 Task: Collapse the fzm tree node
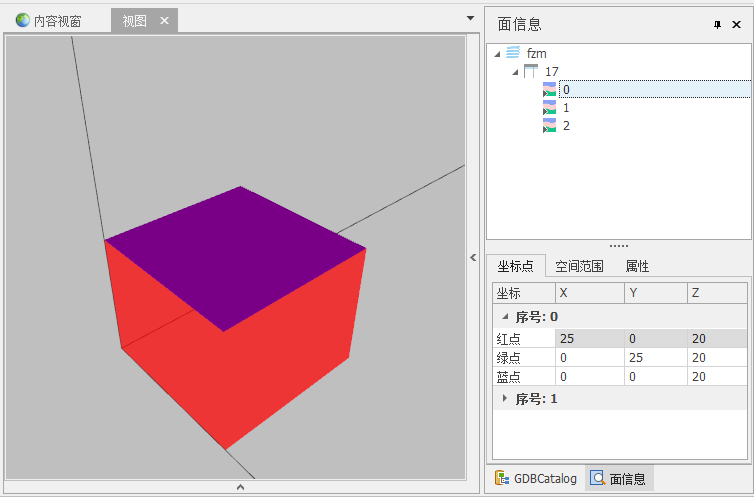(498, 54)
